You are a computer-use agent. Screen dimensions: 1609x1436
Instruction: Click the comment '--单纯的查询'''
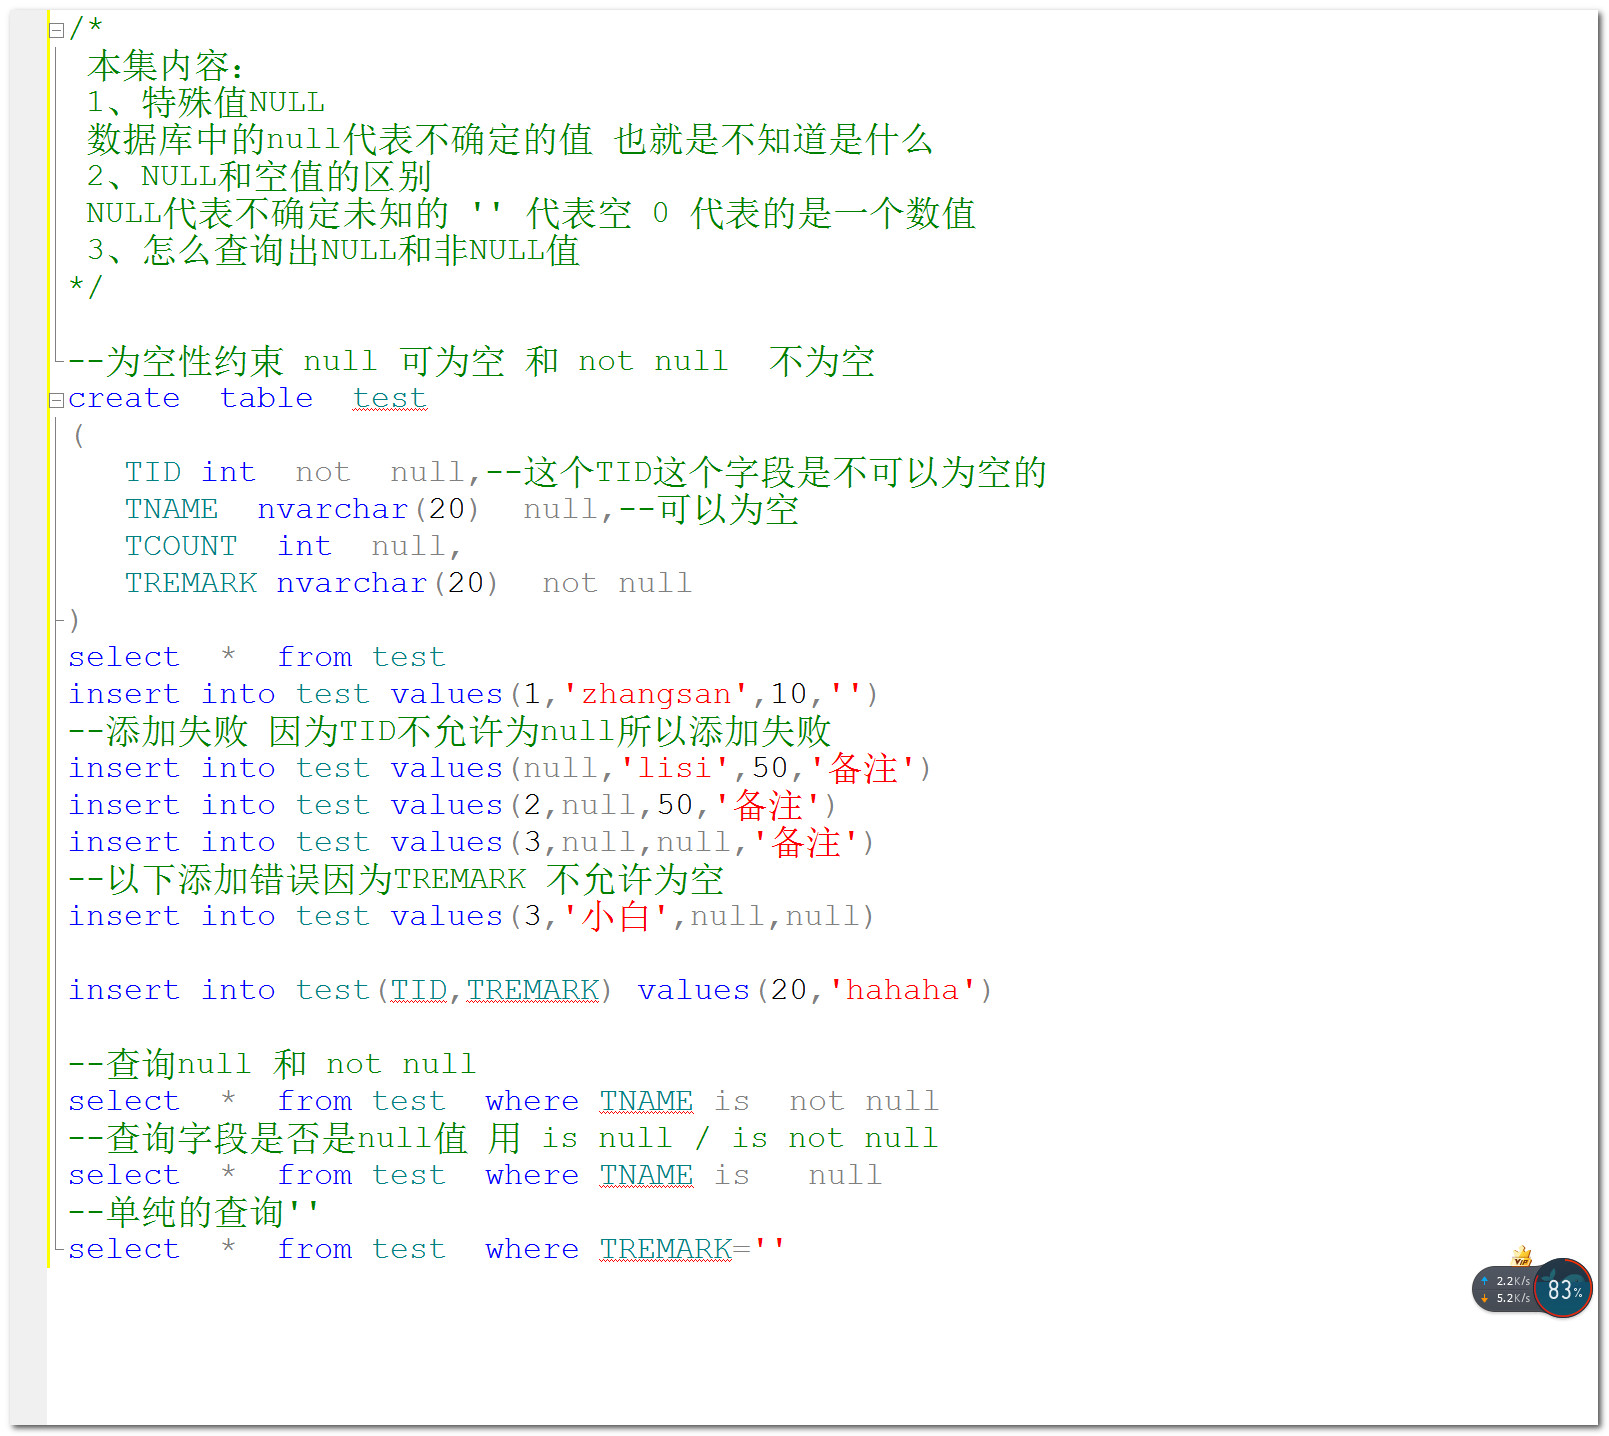[x=195, y=1213]
